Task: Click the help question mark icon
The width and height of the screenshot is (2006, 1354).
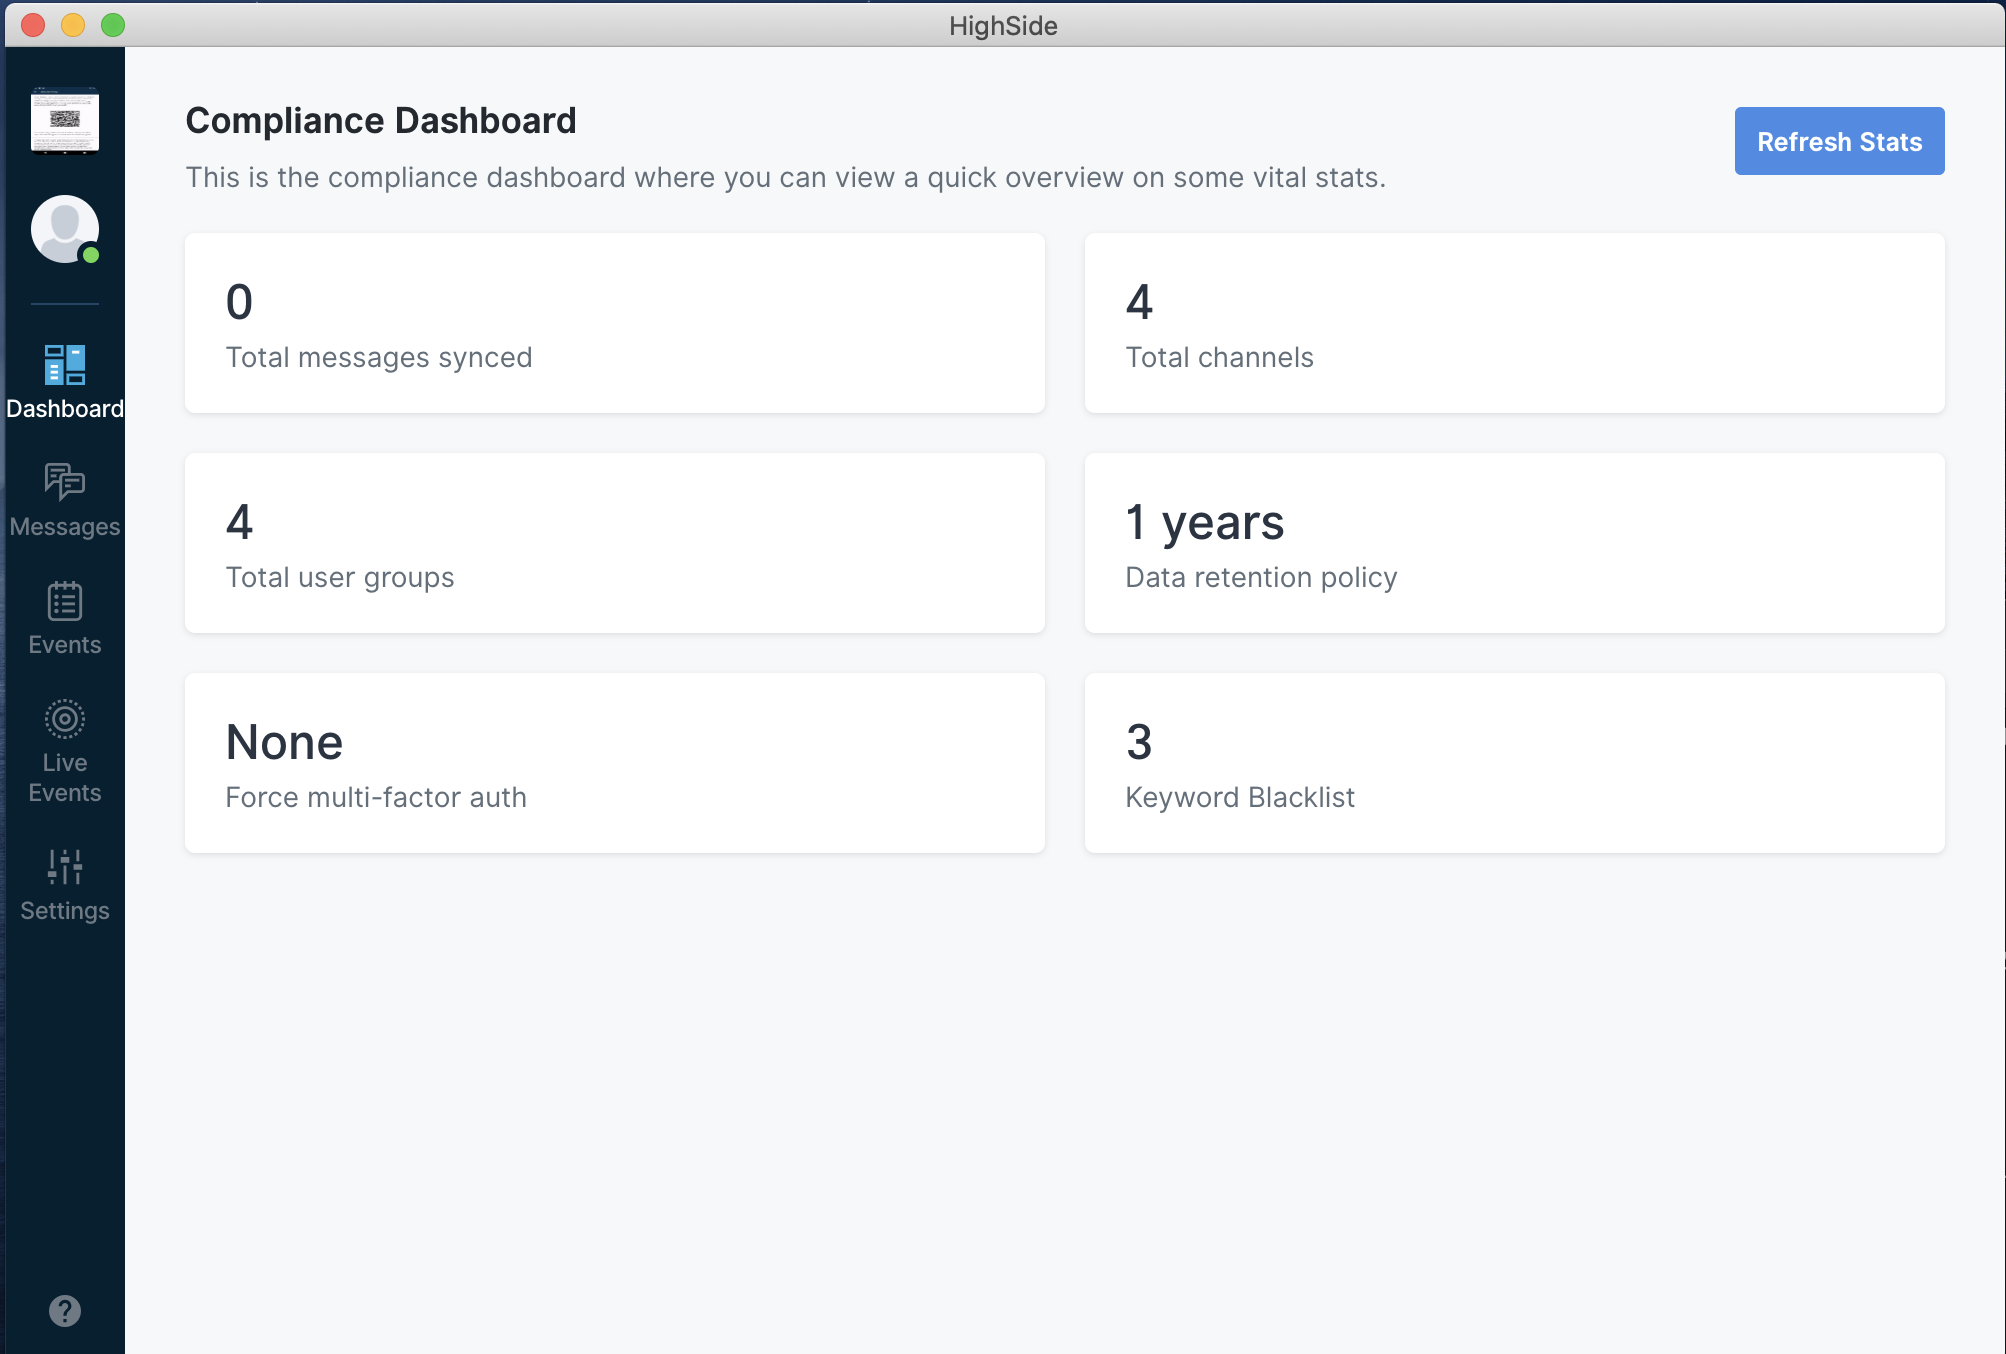Action: click(65, 1310)
